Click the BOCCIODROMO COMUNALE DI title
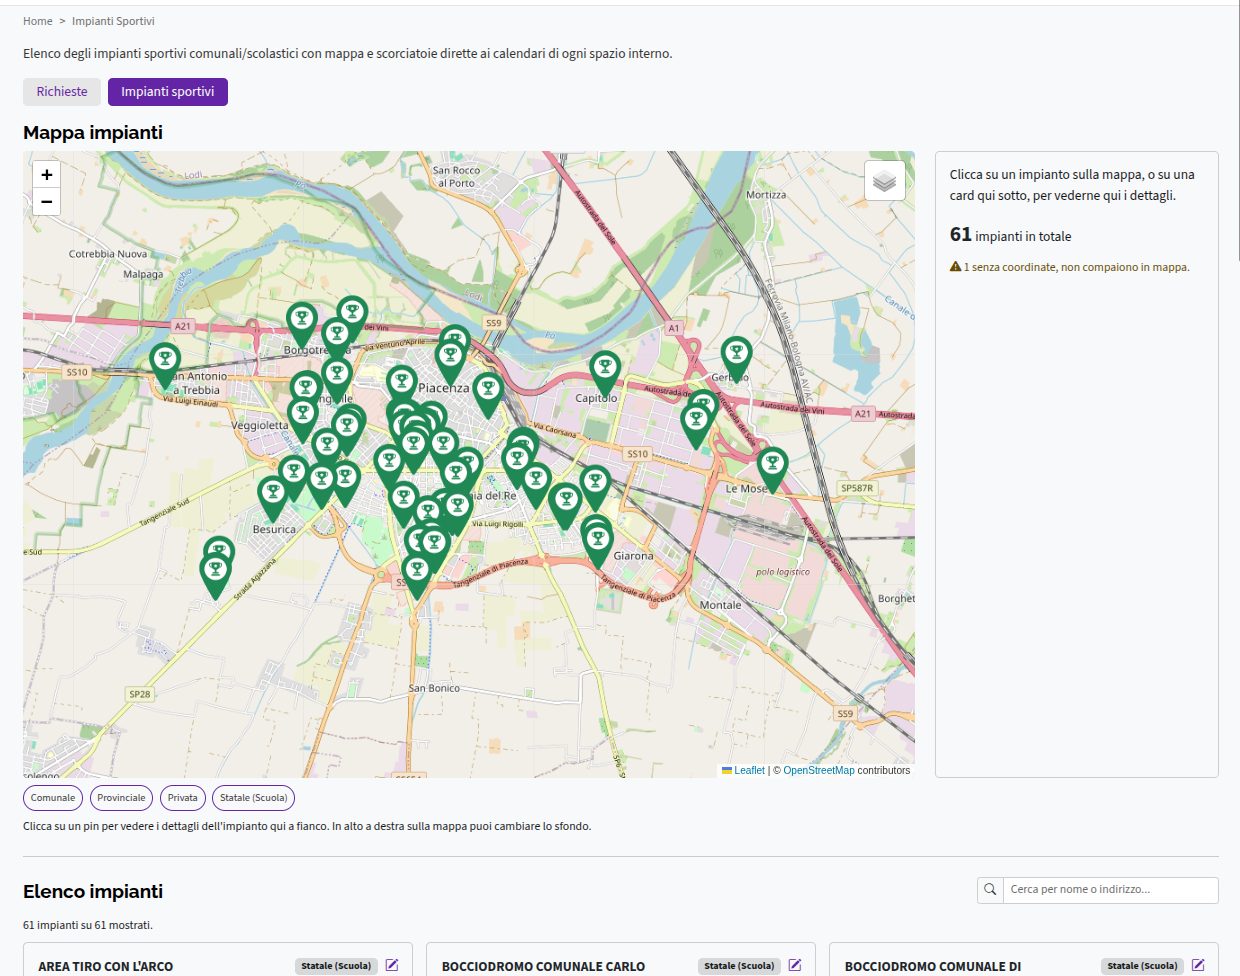Viewport: 1240px width, 976px height. [933, 967]
